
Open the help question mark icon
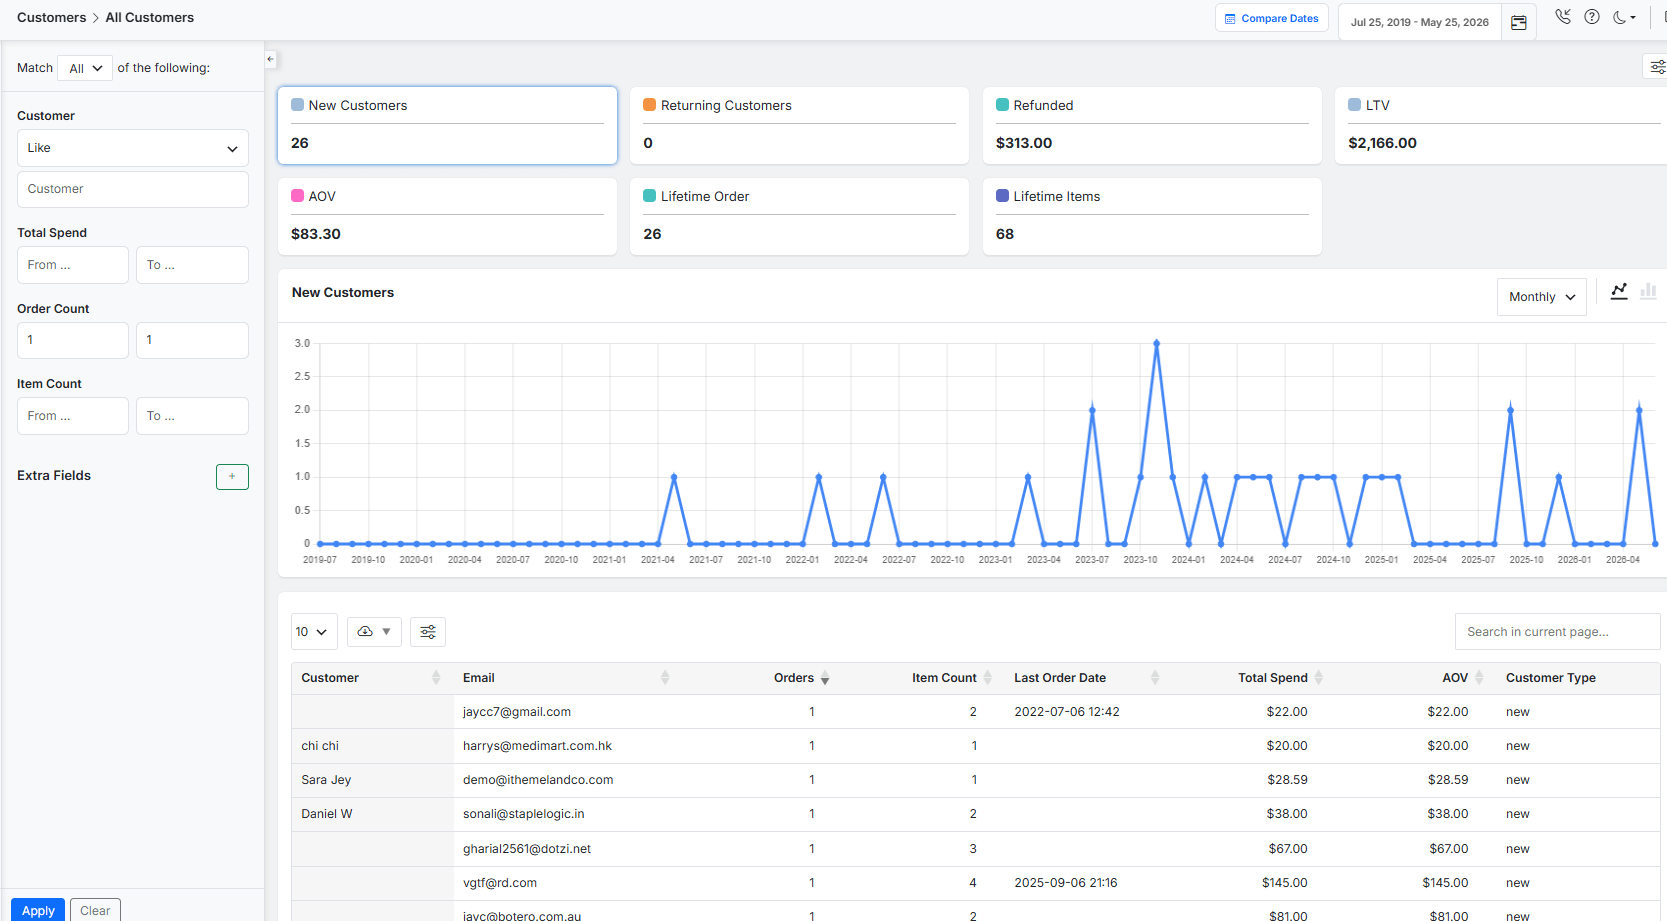pyautogui.click(x=1592, y=17)
